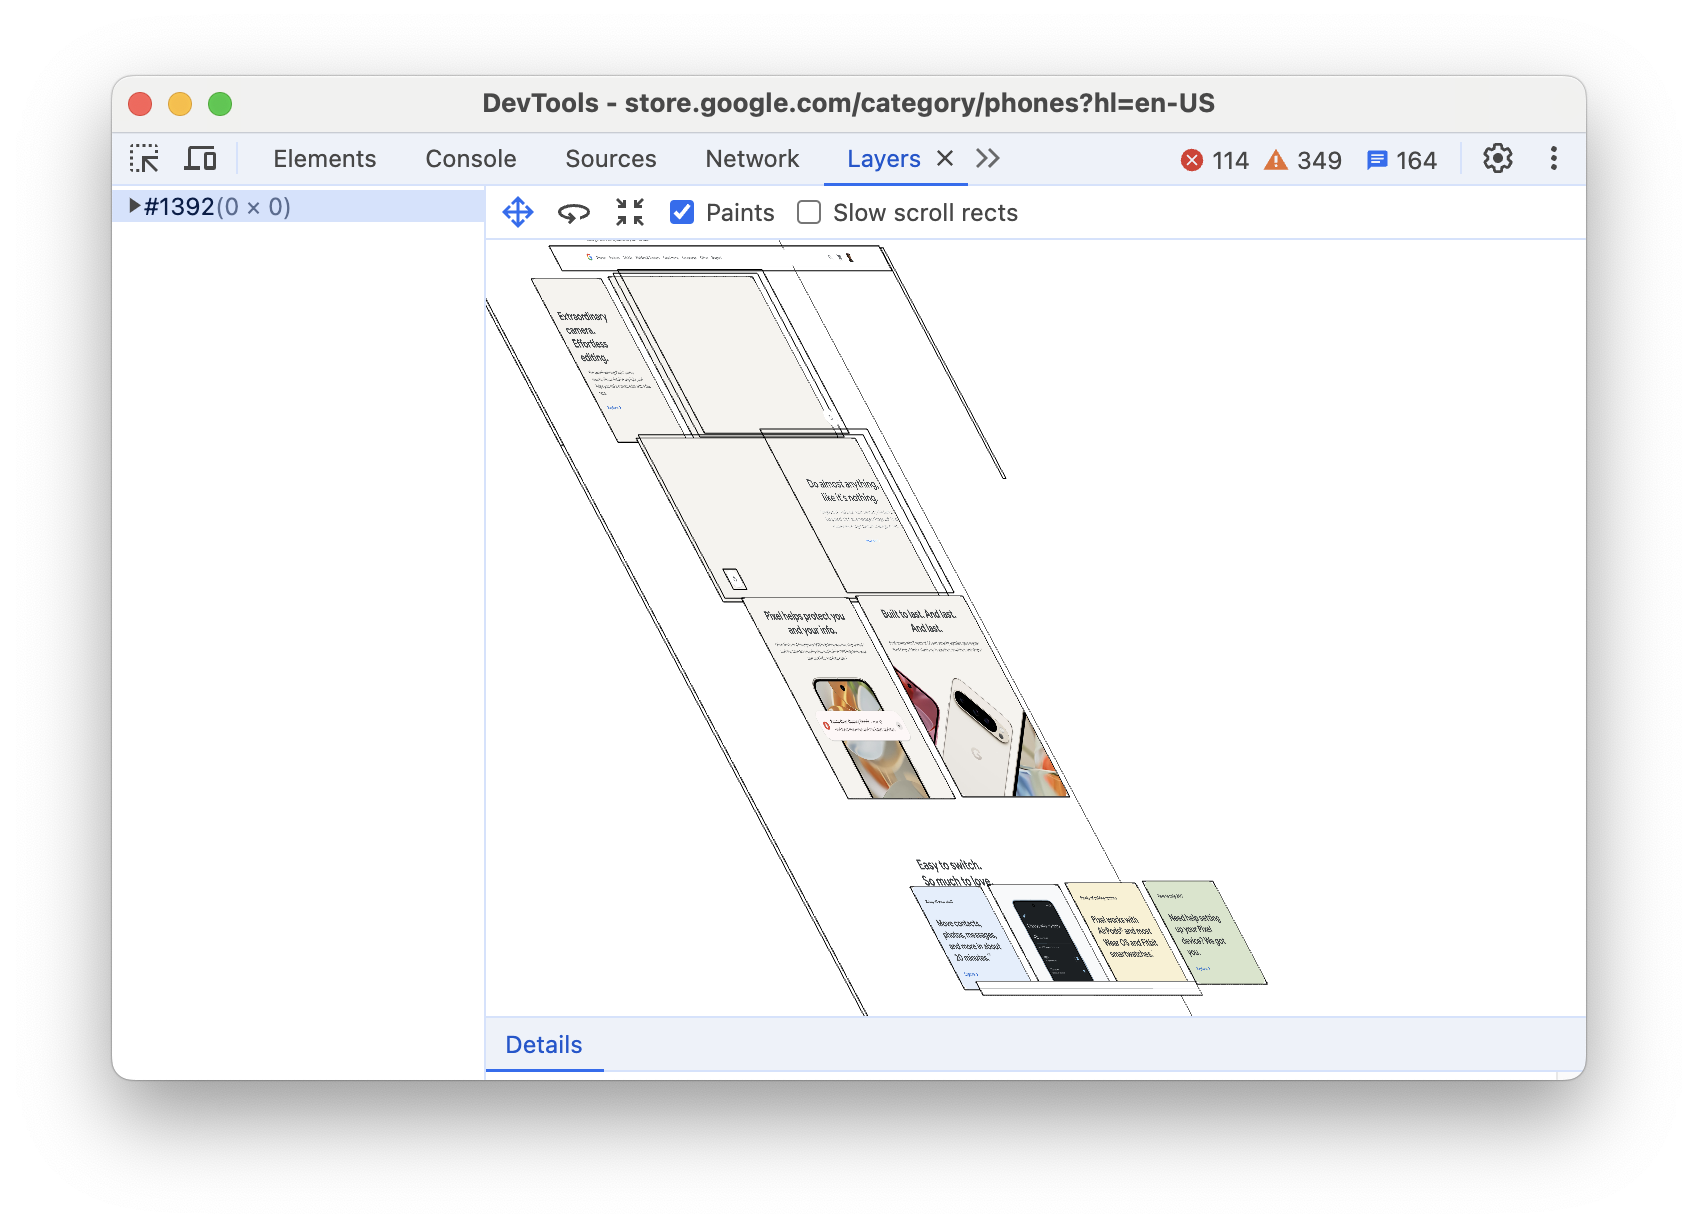Switch to Rotate mode in Layers view
The height and width of the screenshot is (1228, 1698).
[574, 212]
